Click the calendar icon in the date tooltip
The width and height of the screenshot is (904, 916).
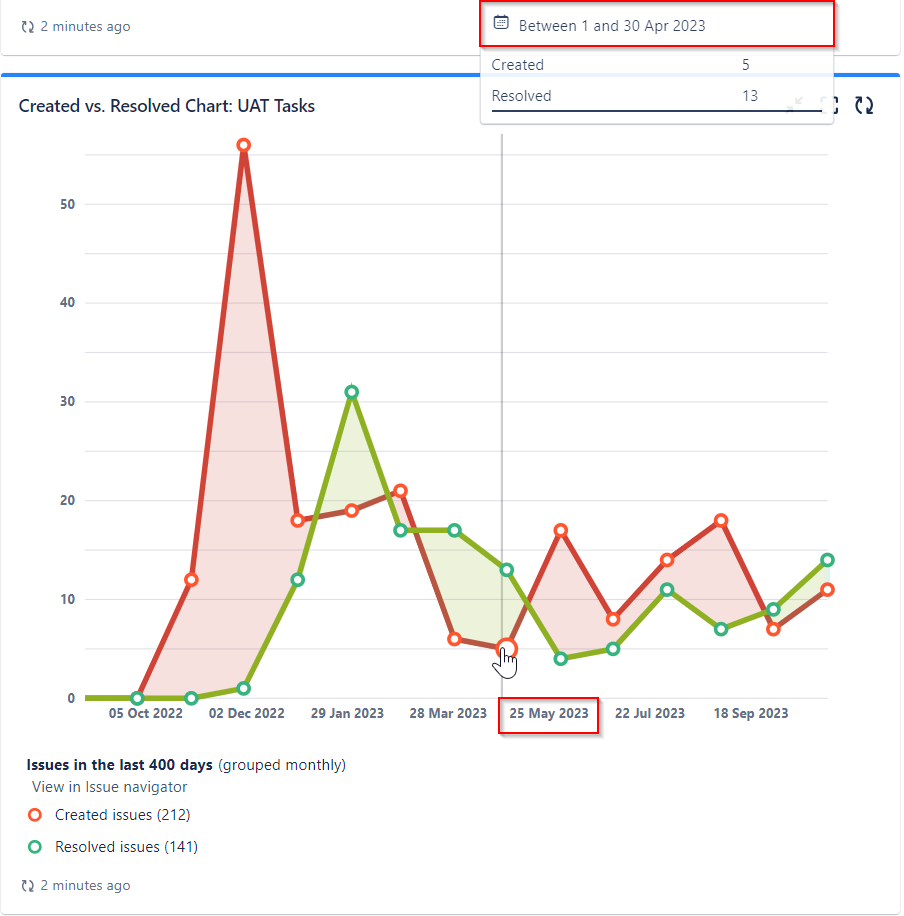point(501,23)
